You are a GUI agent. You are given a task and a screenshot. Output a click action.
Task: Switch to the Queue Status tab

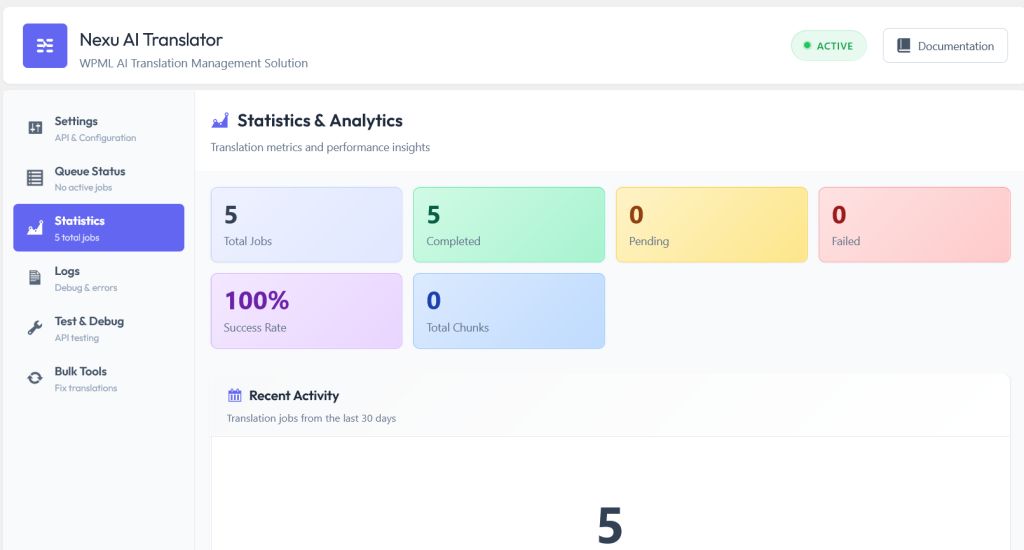pyautogui.click(x=99, y=178)
